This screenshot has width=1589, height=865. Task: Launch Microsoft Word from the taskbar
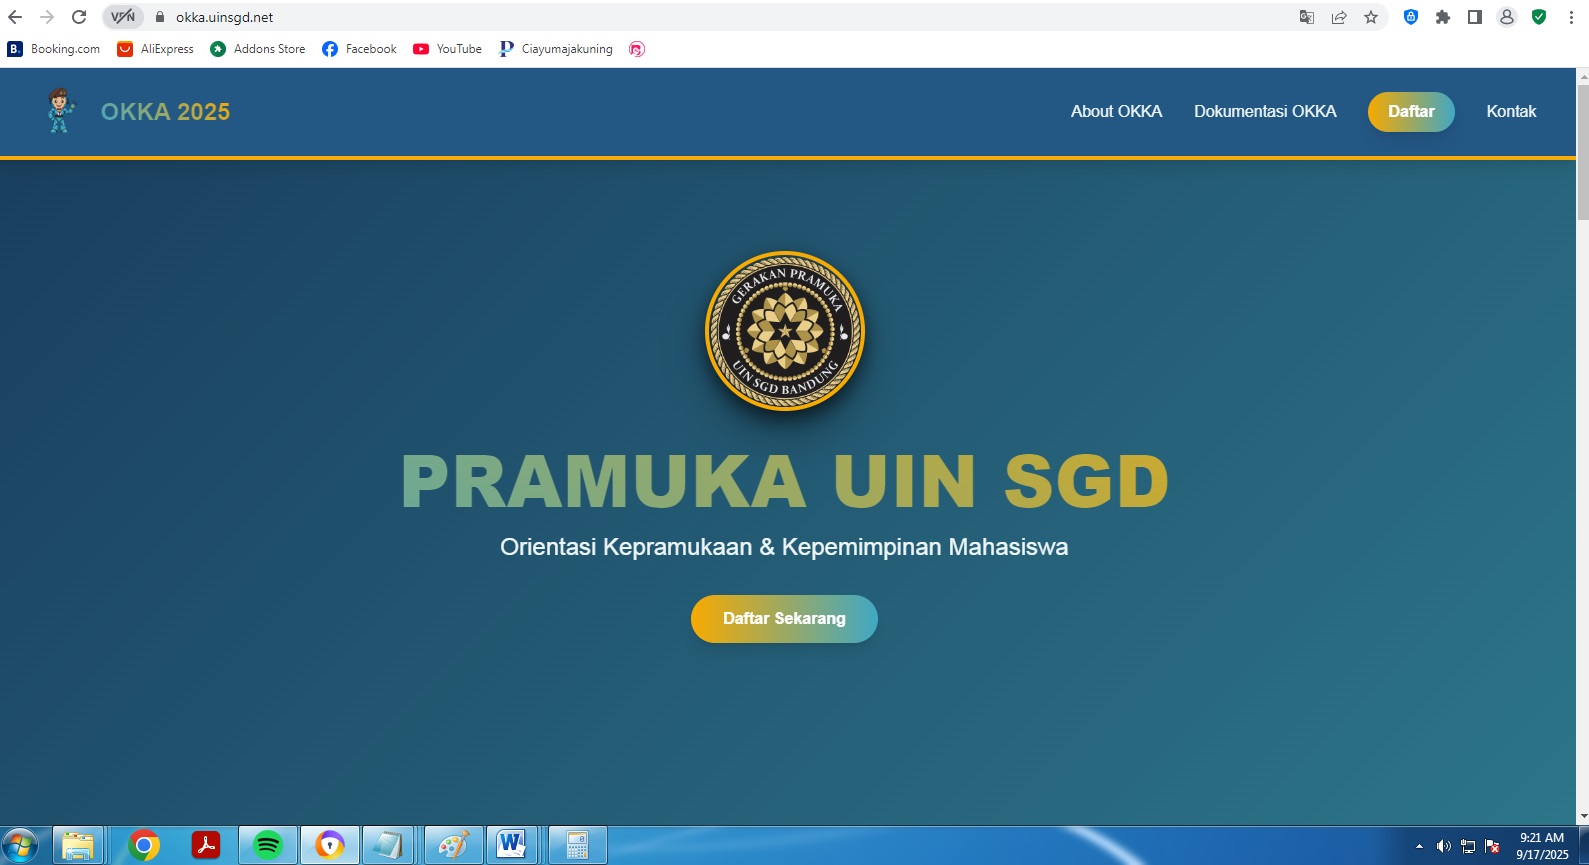[511, 846]
